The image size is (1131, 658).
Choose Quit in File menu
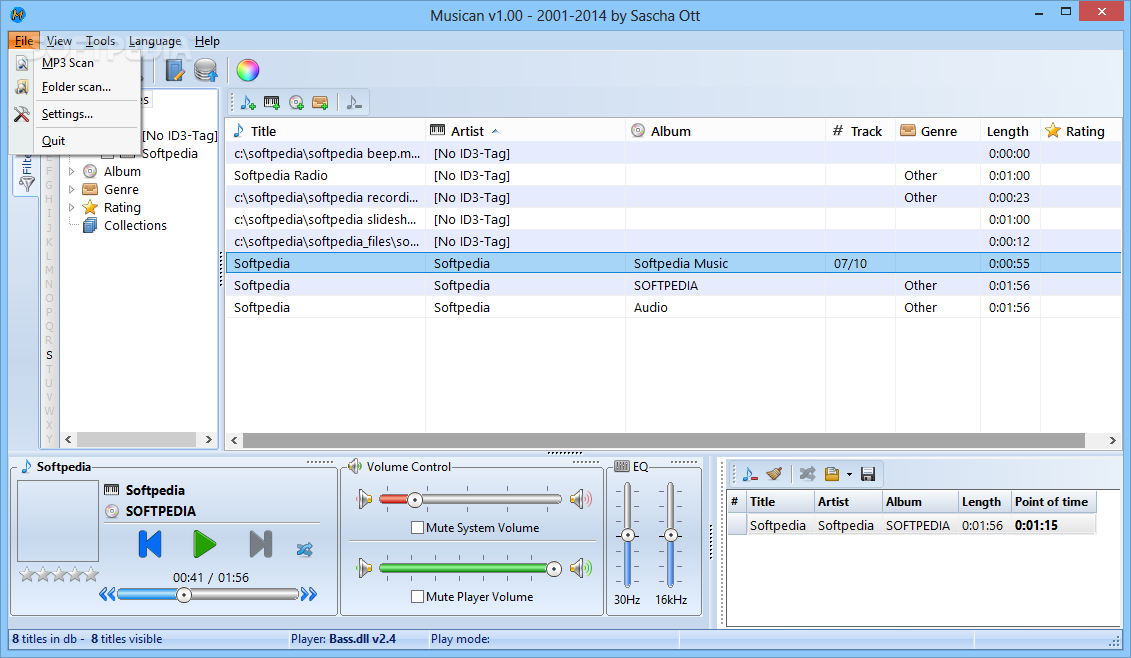(x=53, y=141)
